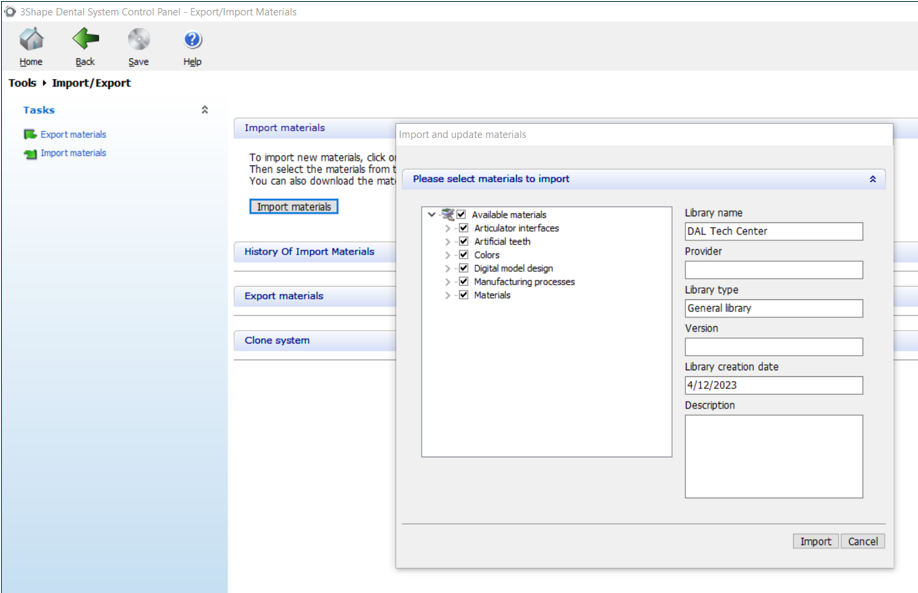The width and height of the screenshot is (918, 593).
Task: Uncheck the Colors checkbox
Action: 464,255
